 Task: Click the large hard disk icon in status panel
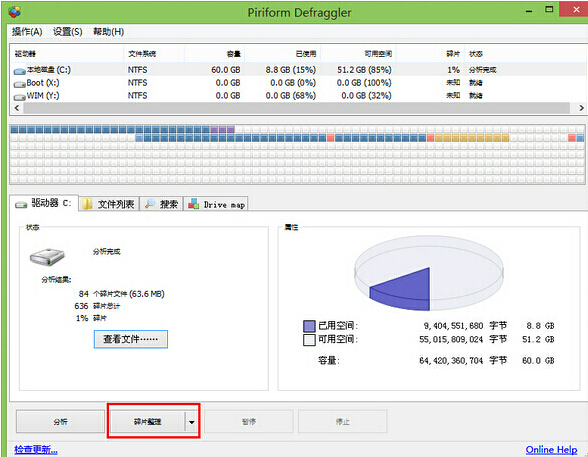[x=47, y=257]
